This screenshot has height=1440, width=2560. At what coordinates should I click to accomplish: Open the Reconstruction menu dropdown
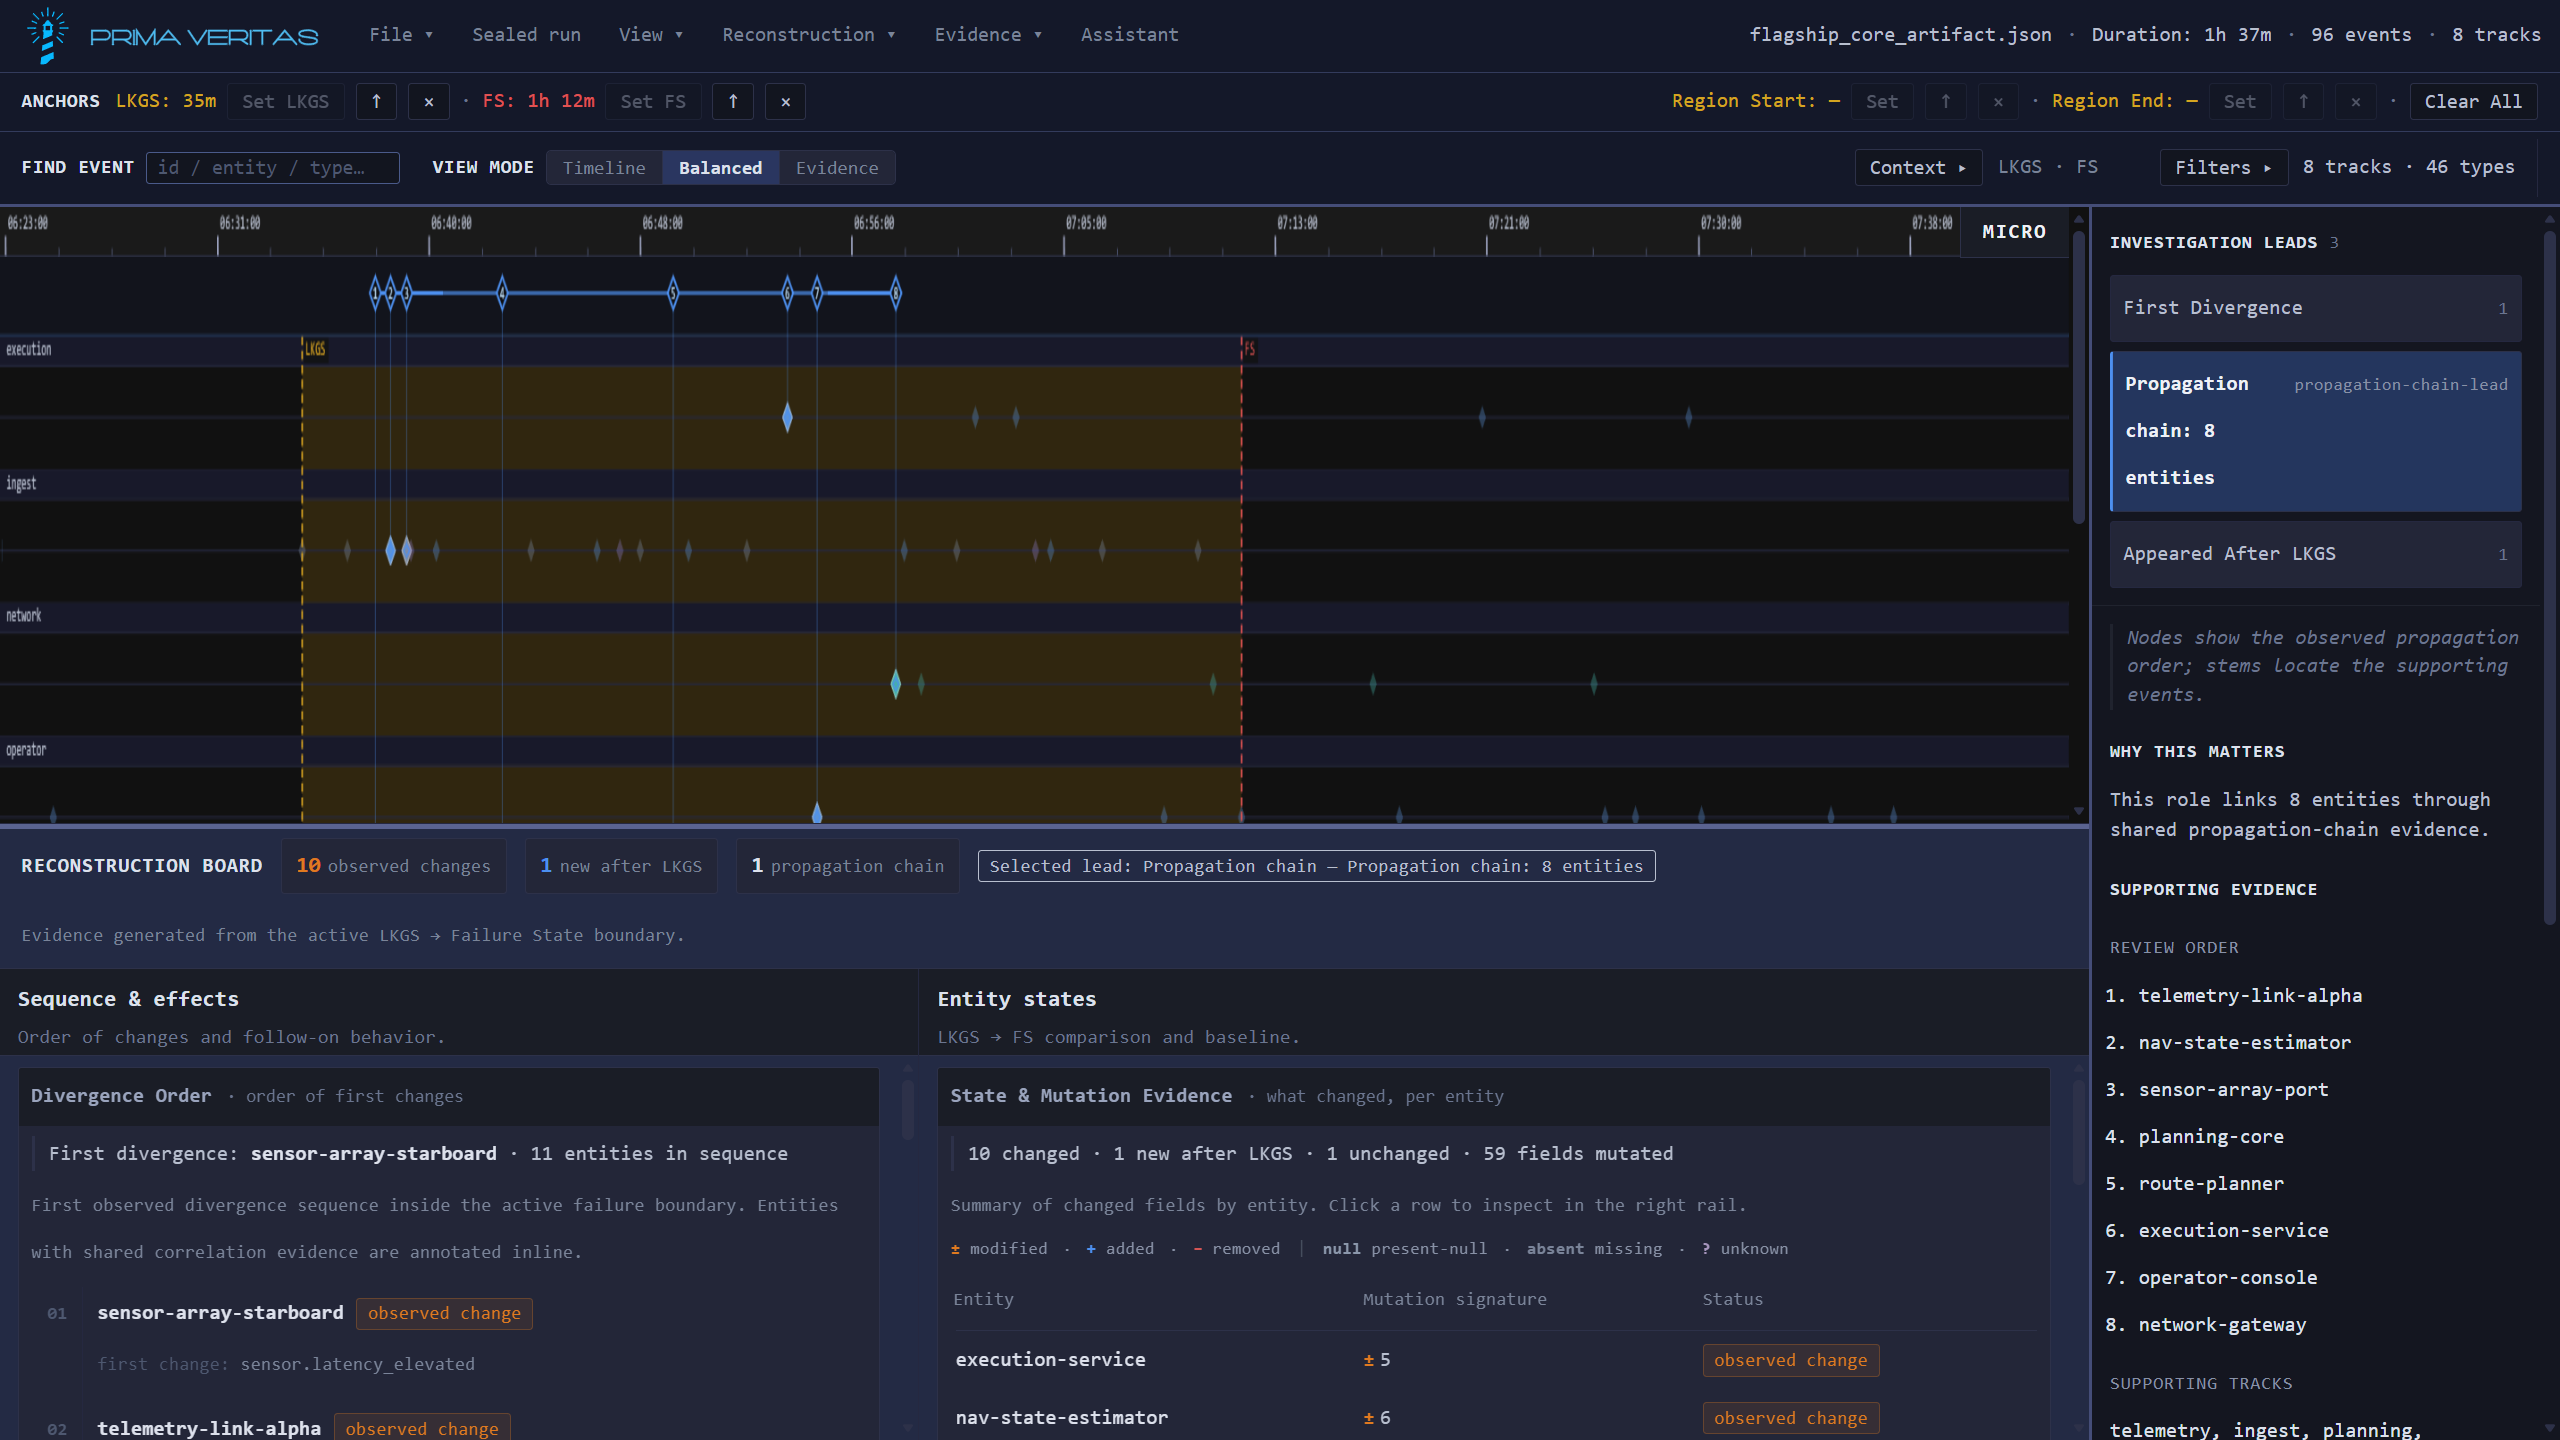[x=808, y=35]
